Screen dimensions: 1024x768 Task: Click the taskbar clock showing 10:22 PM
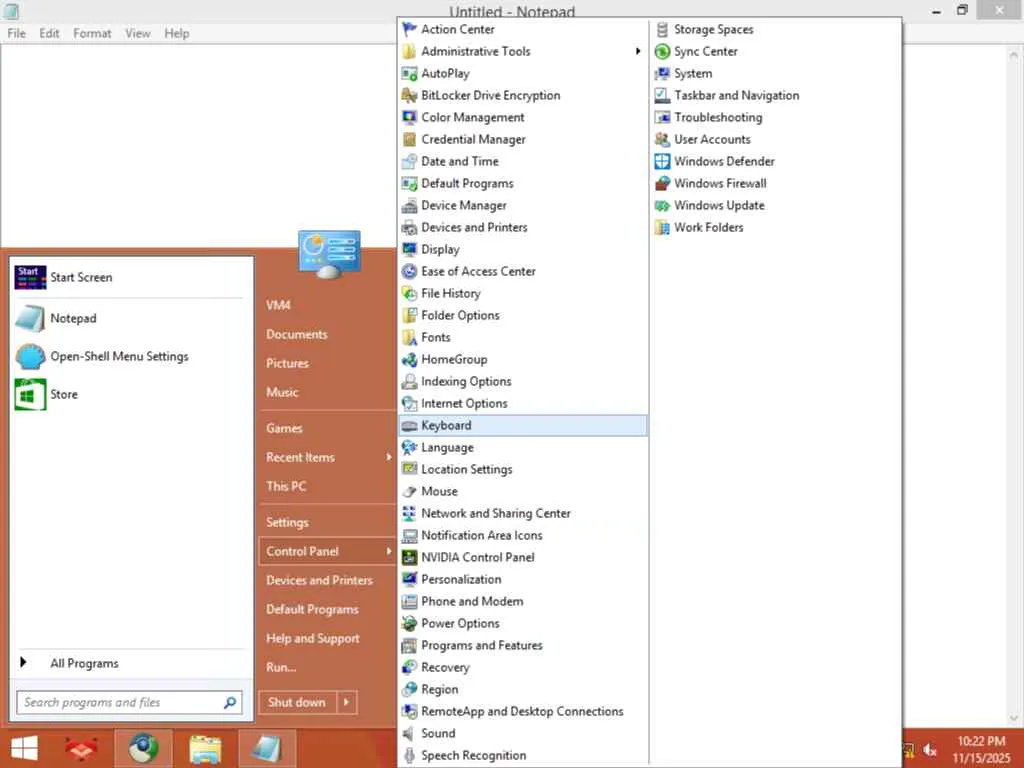pyautogui.click(x=981, y=741)
